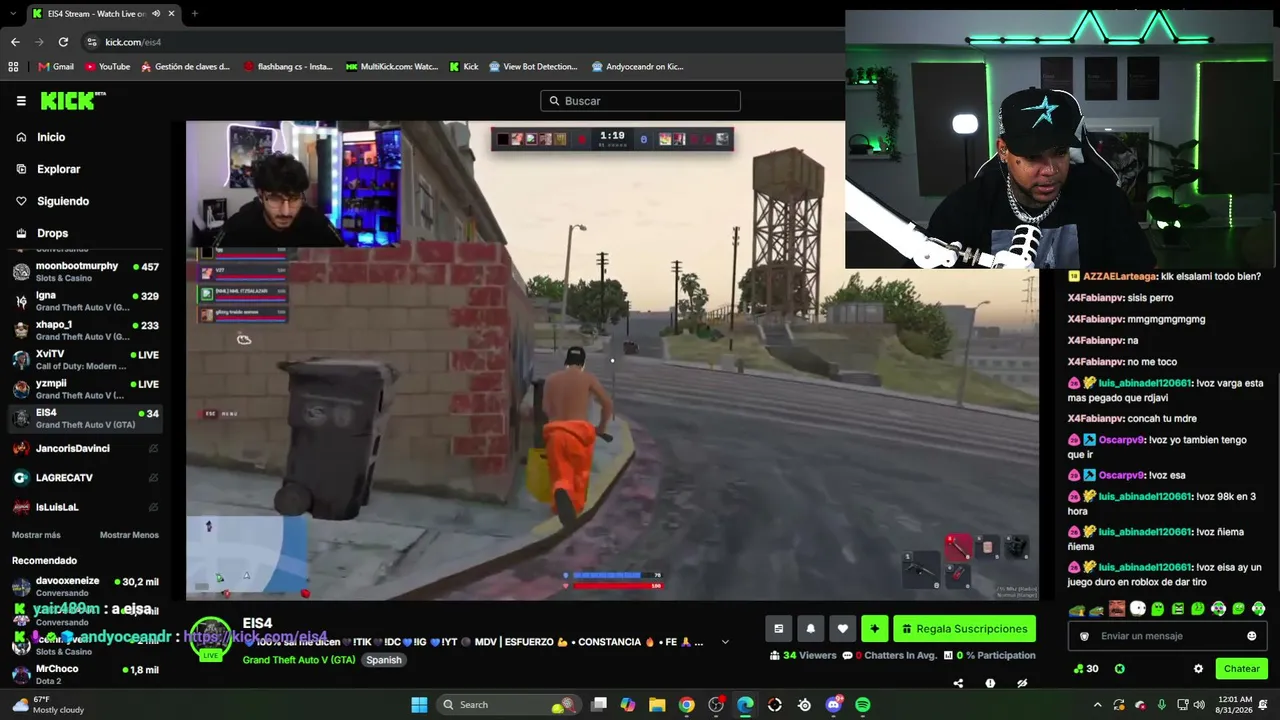
Task: Go back using the browser back arrow
Action: [15, 42]
